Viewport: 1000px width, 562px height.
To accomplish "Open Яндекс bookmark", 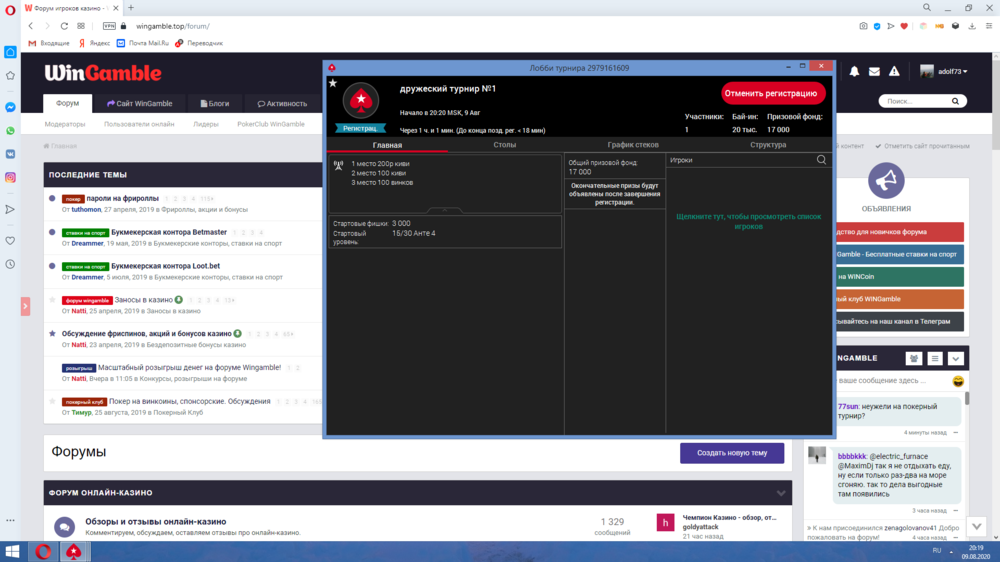I will (94, 43).
